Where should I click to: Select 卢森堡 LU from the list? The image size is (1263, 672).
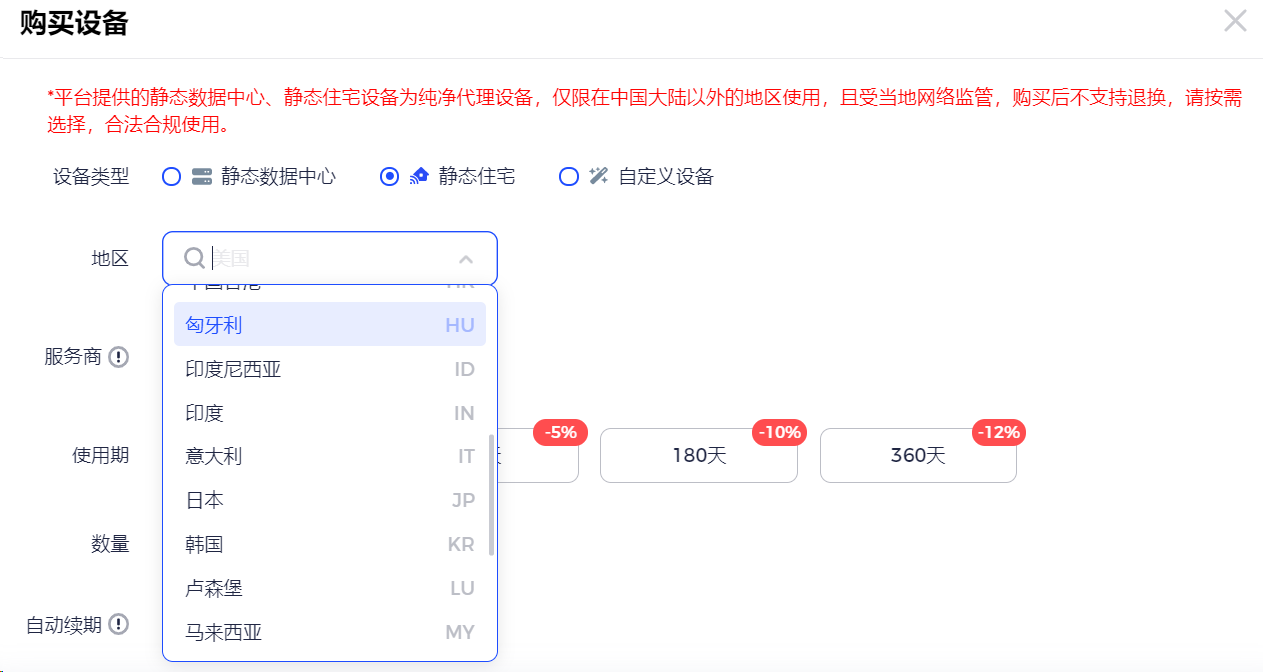[x=329, y=588]
